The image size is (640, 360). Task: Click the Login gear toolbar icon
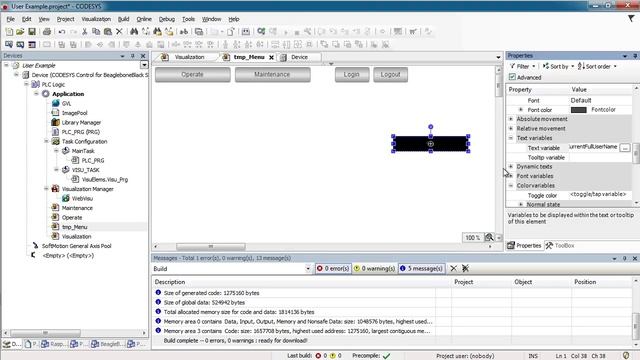tap(261, 32)
